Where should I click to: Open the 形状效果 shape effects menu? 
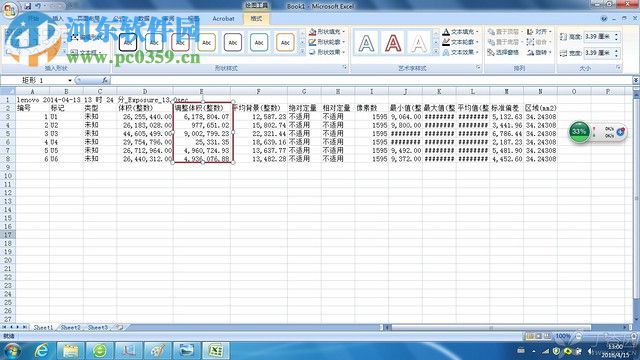point(327,52)
